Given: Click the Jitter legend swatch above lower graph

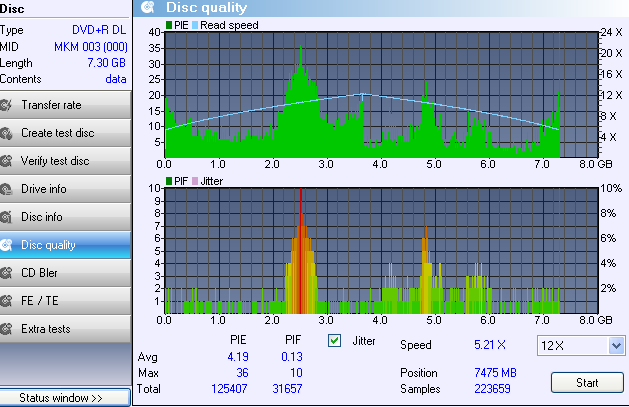Looking at the screenshot, I should (196, 181).
